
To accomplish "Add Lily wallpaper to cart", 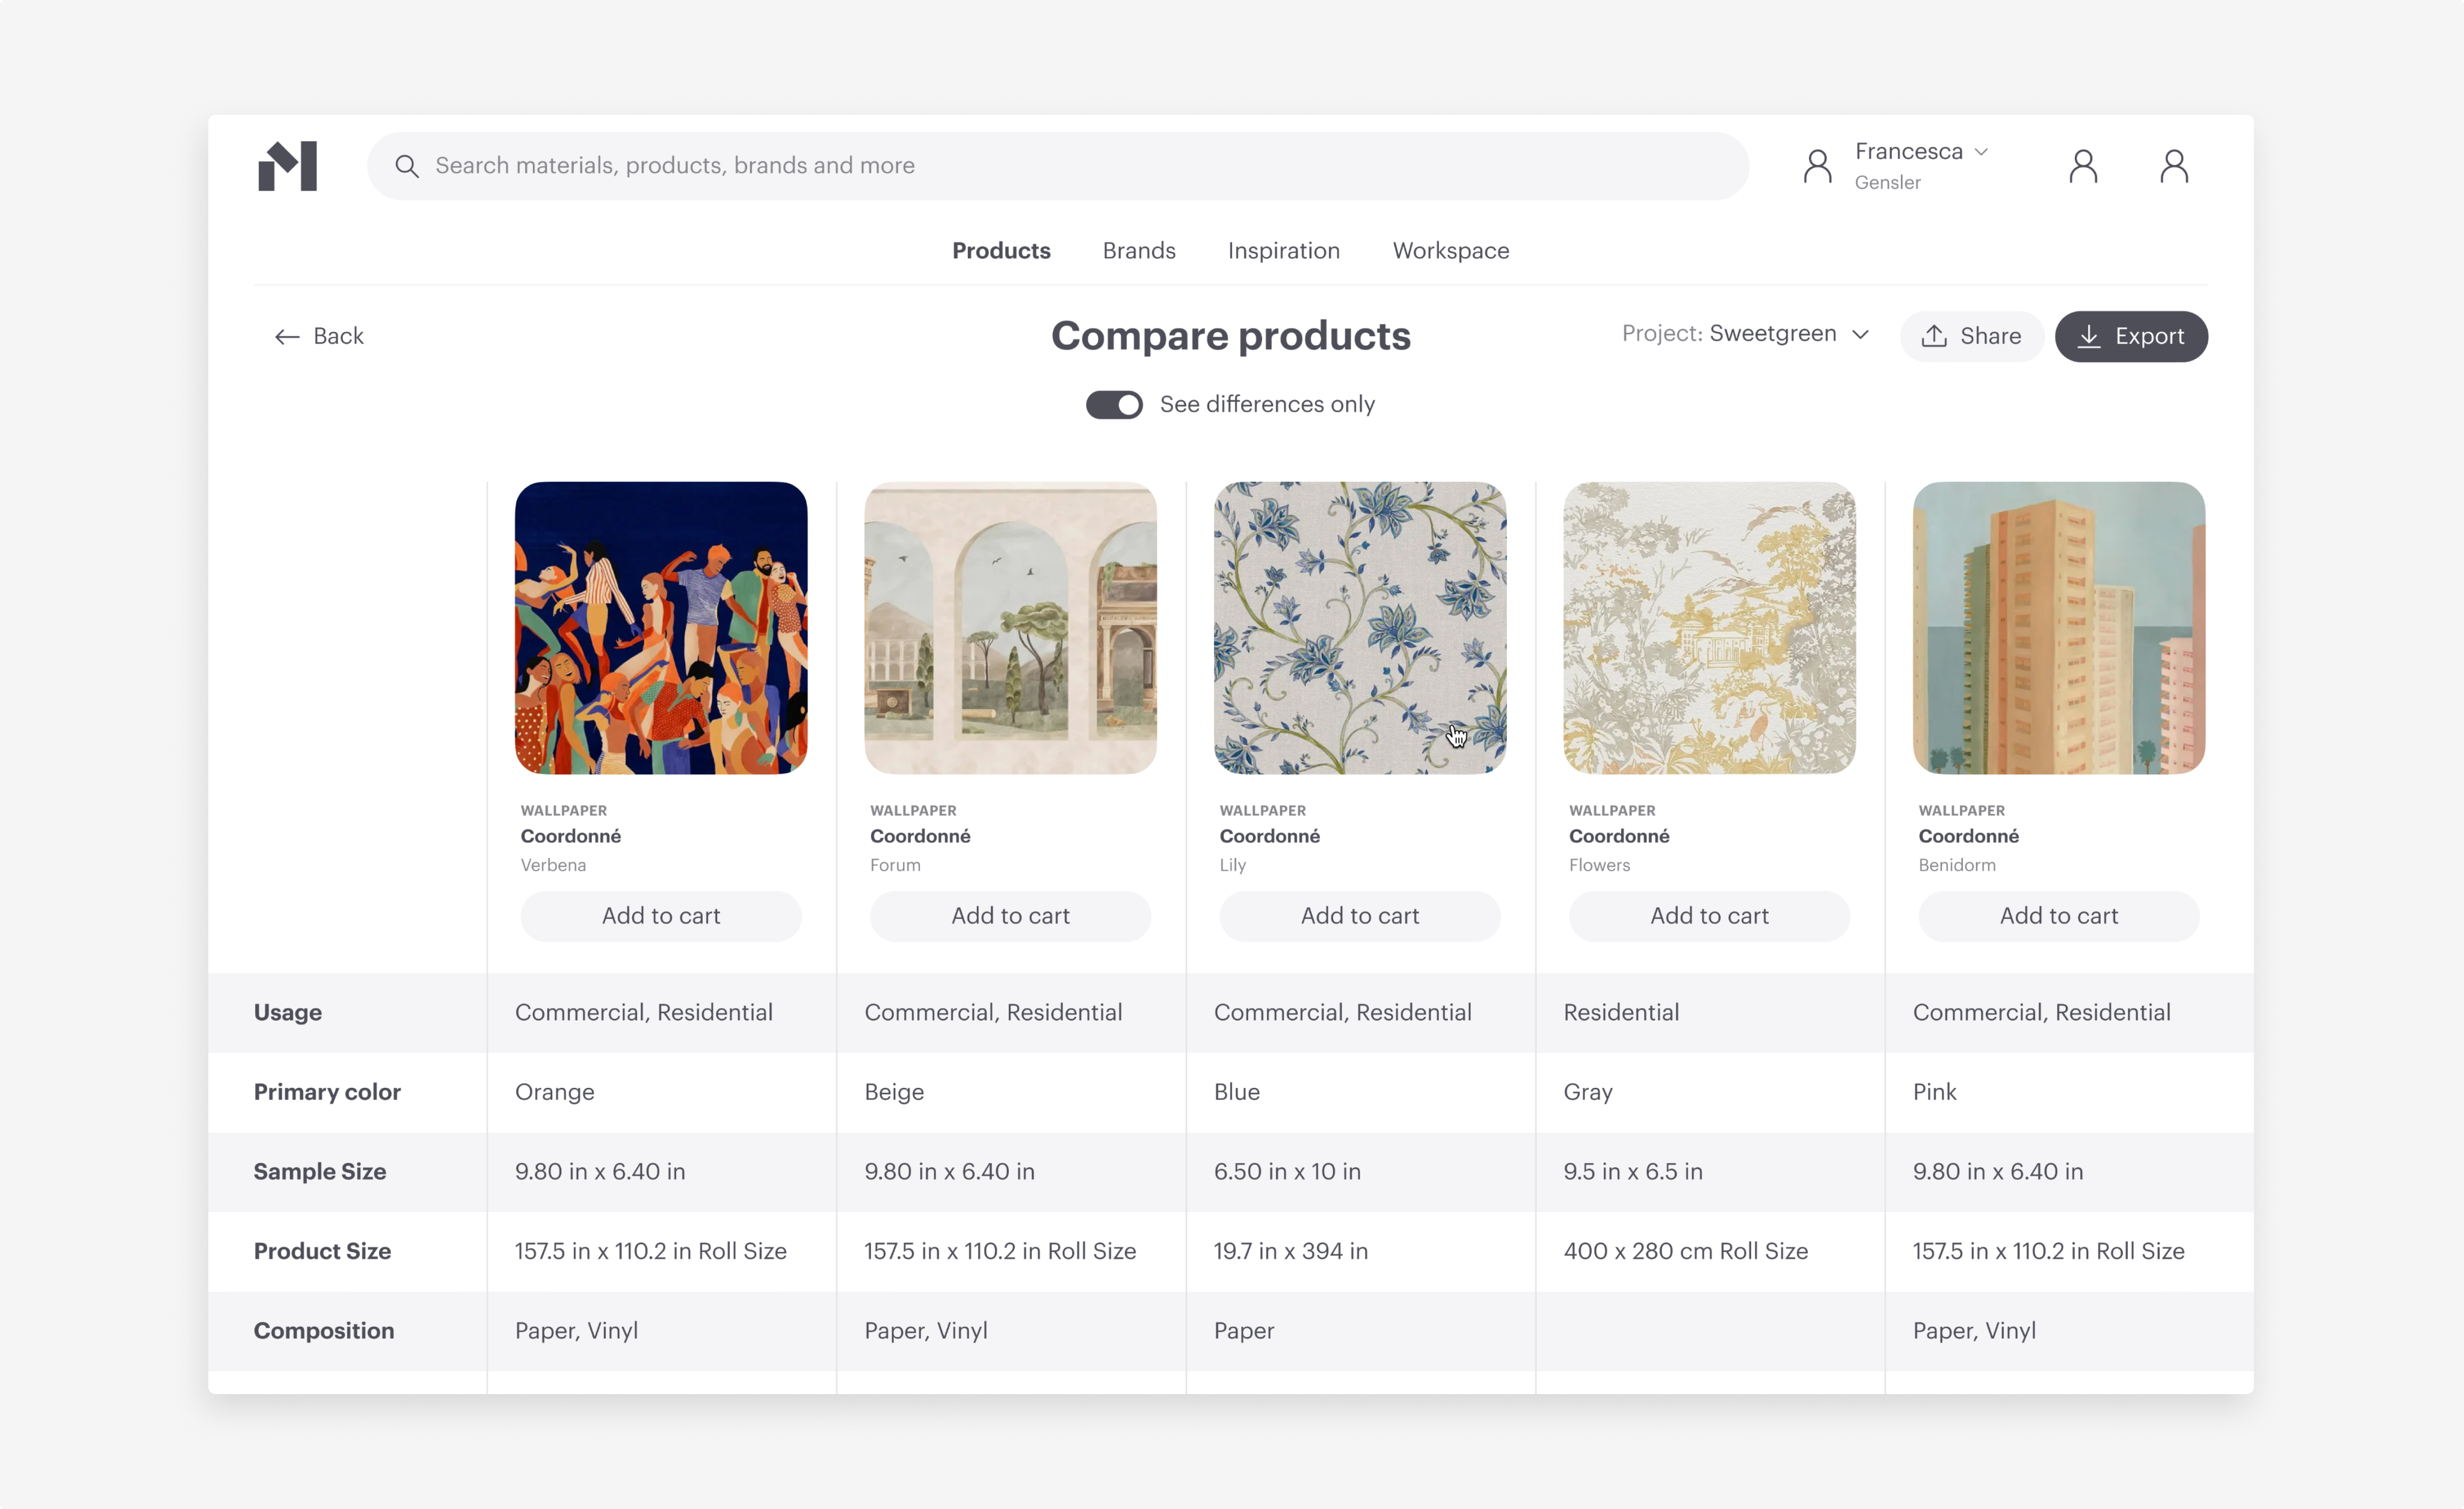I will pyautogui.click(x=1360, y=916).
